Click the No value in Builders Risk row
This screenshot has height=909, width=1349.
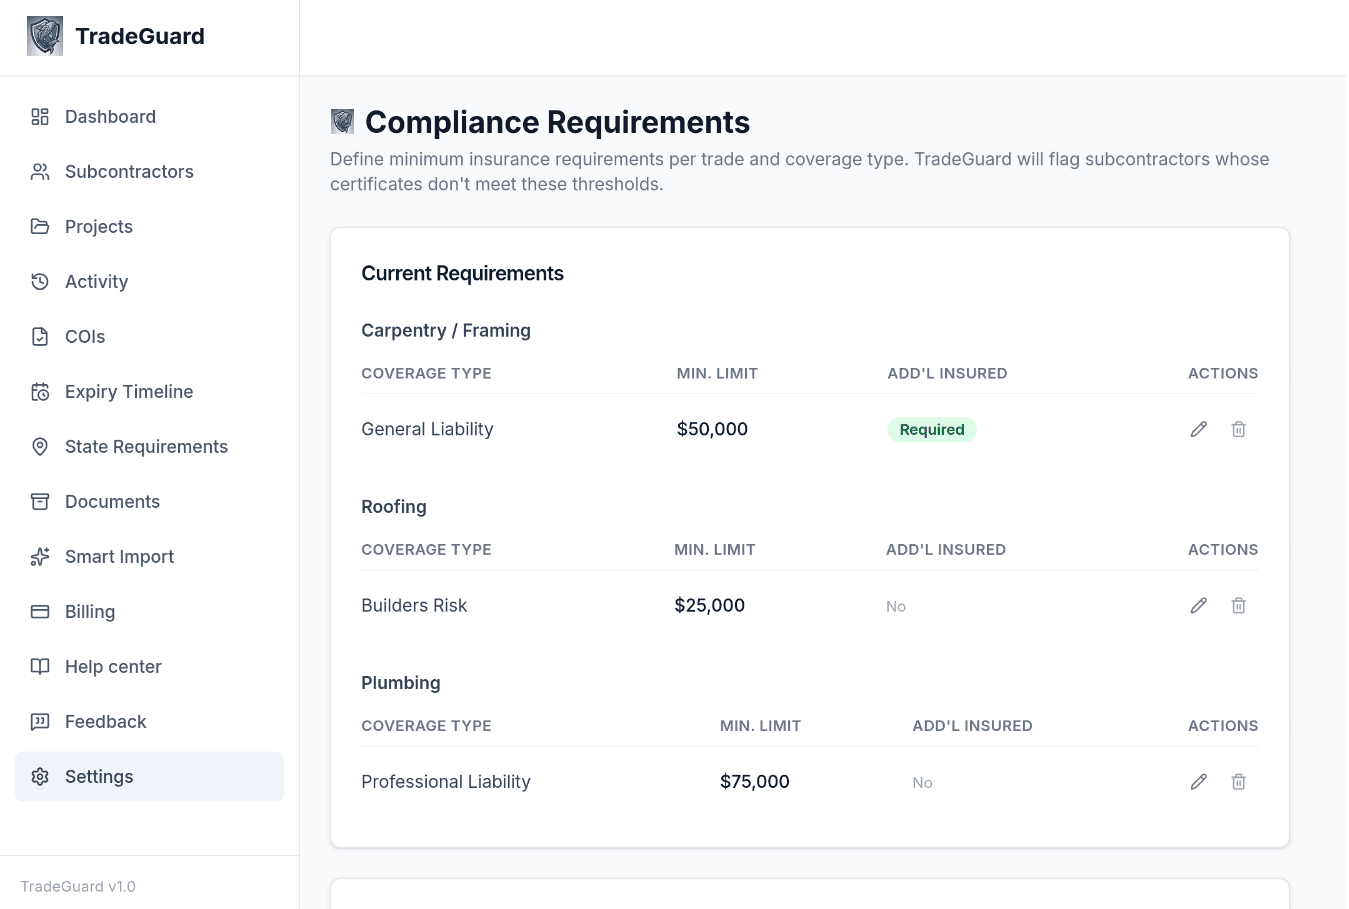tap(896, 606)
